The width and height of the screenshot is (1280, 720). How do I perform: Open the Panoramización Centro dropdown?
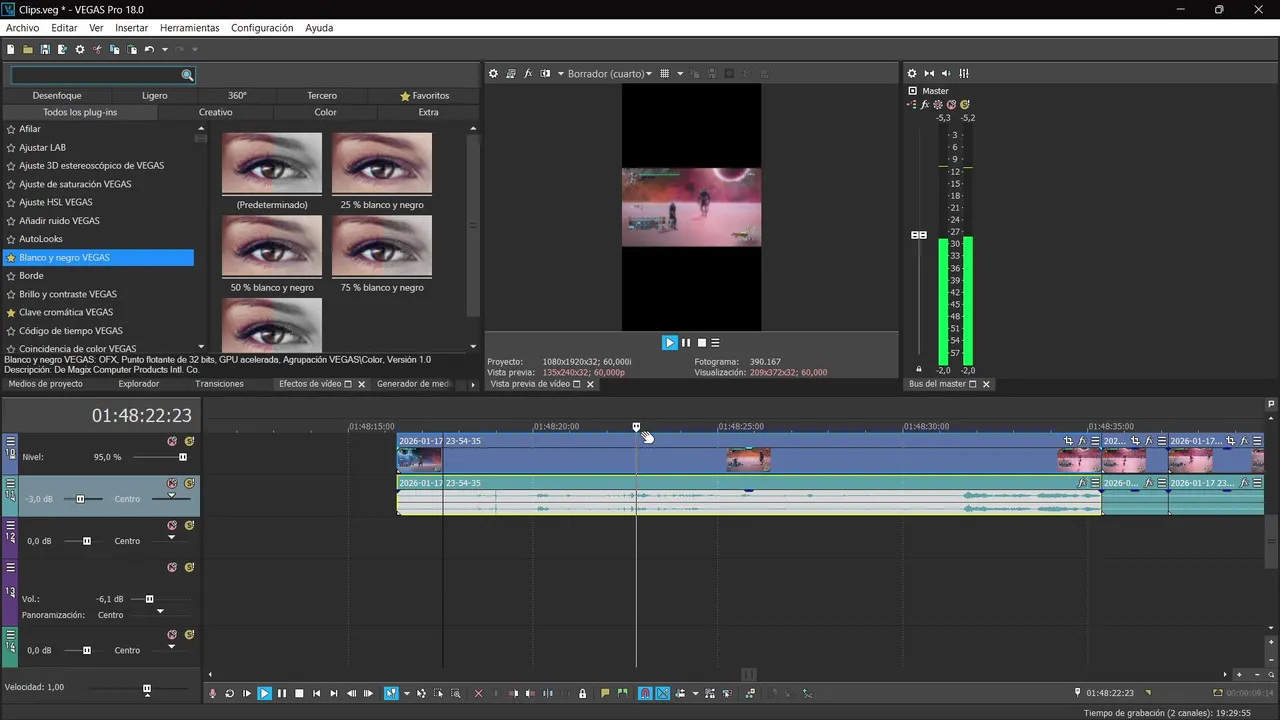pos(159,612)
